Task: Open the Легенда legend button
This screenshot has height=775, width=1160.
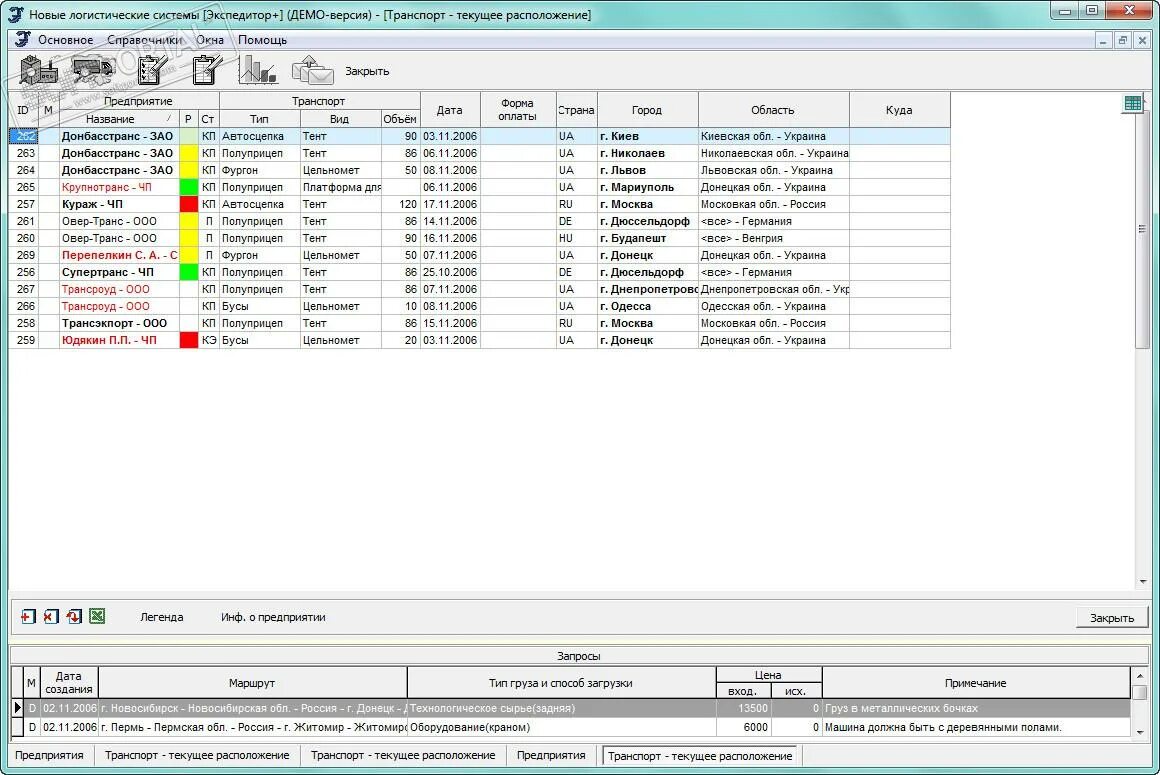Action: click(x=161, y=617)
